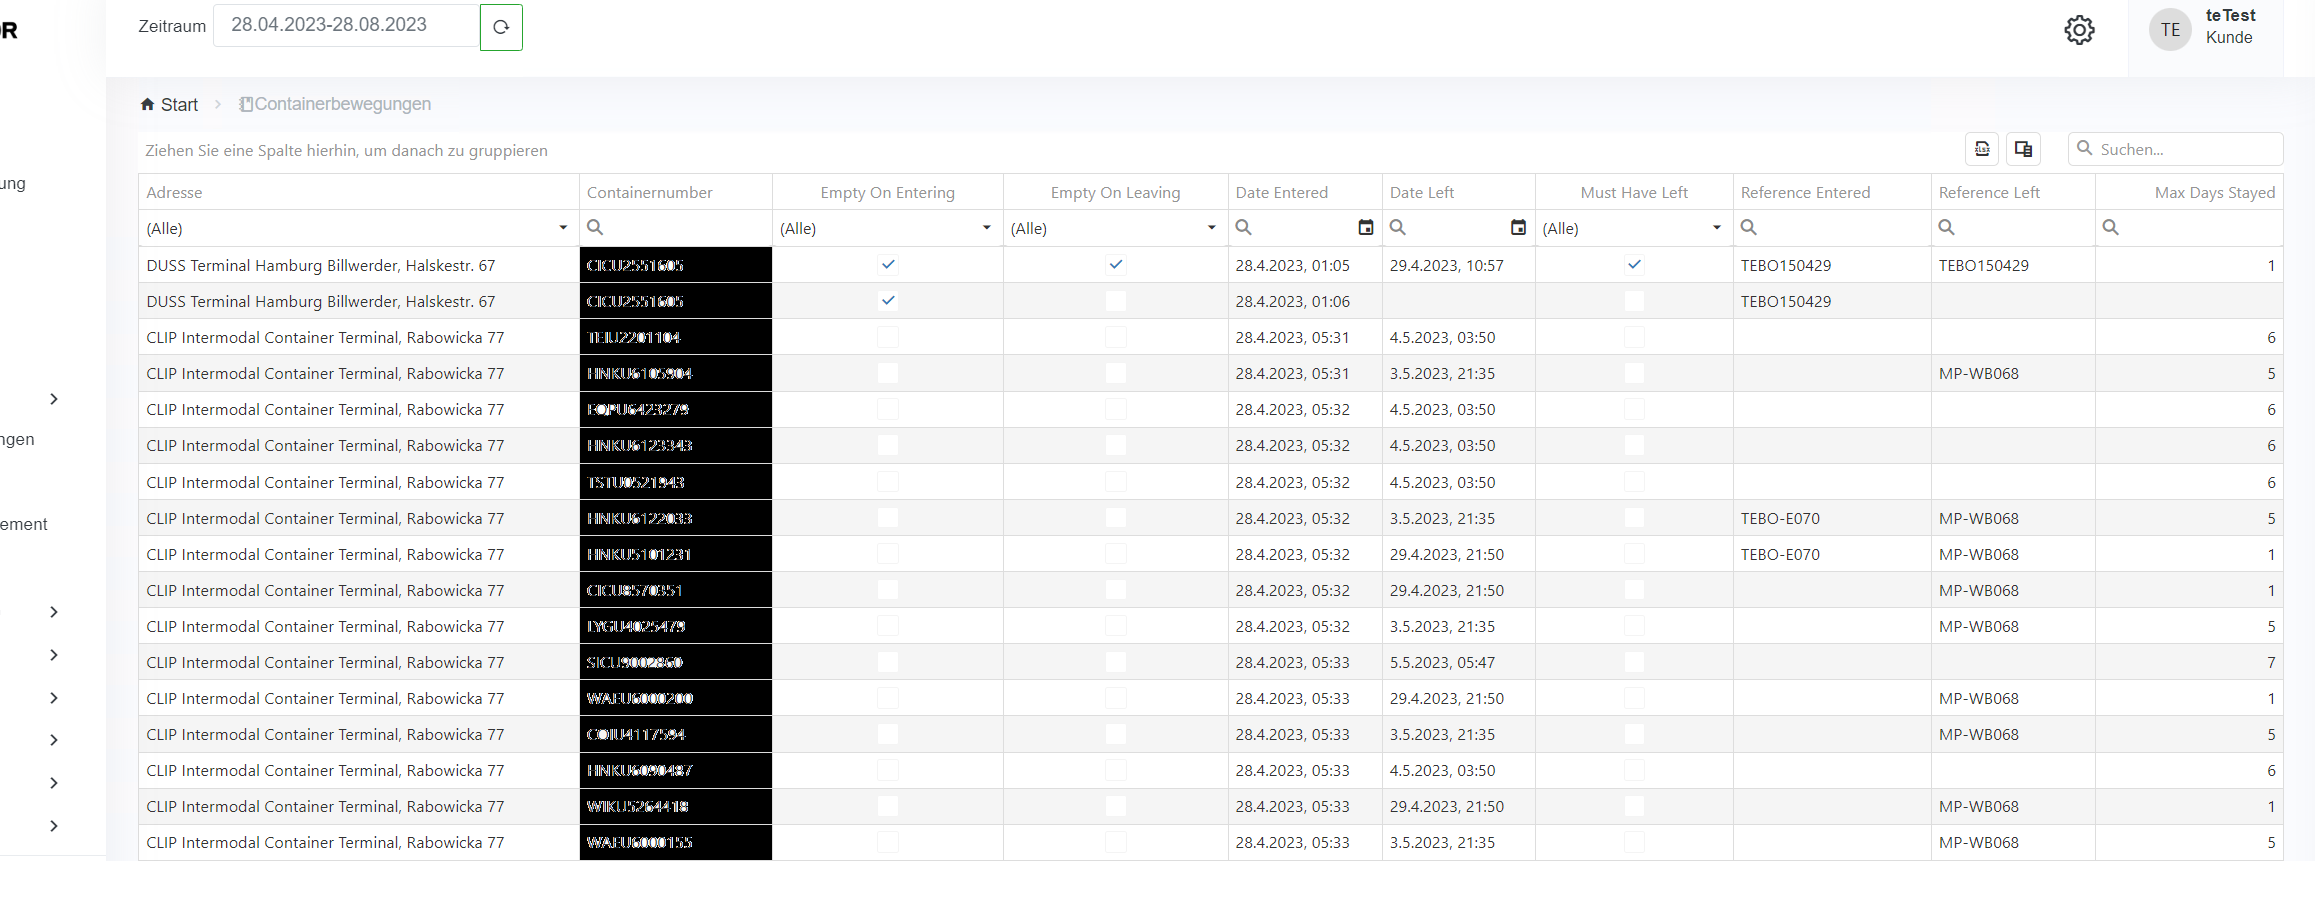The image size is (2315, 922).
Task: Open the Adresse filter dropdown
Action: [563, 228]
